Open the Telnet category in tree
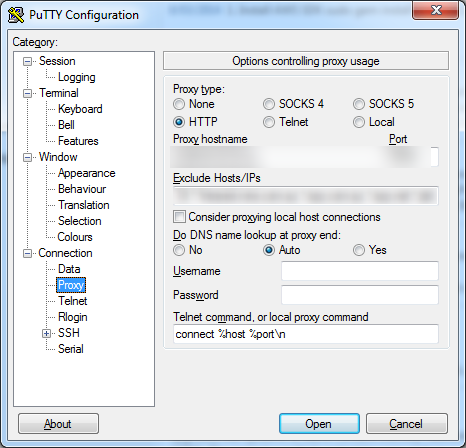Viewport: 466px width, 448px height. [x=73, y=301]
